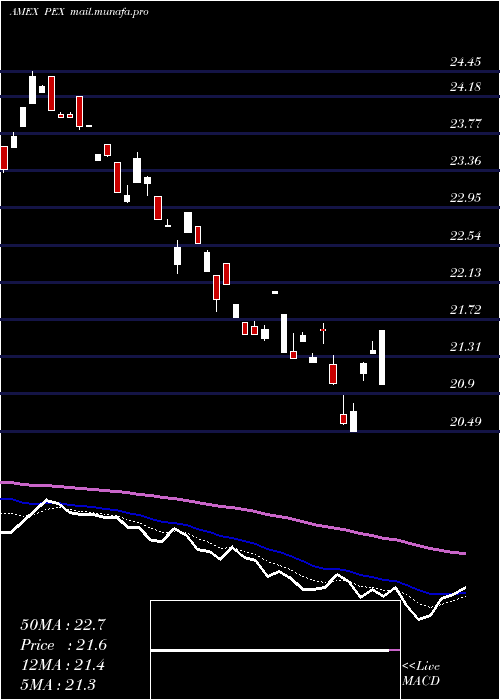Click the Price : 21.6 readout
The image size is (500, 700).
[63, 645]
